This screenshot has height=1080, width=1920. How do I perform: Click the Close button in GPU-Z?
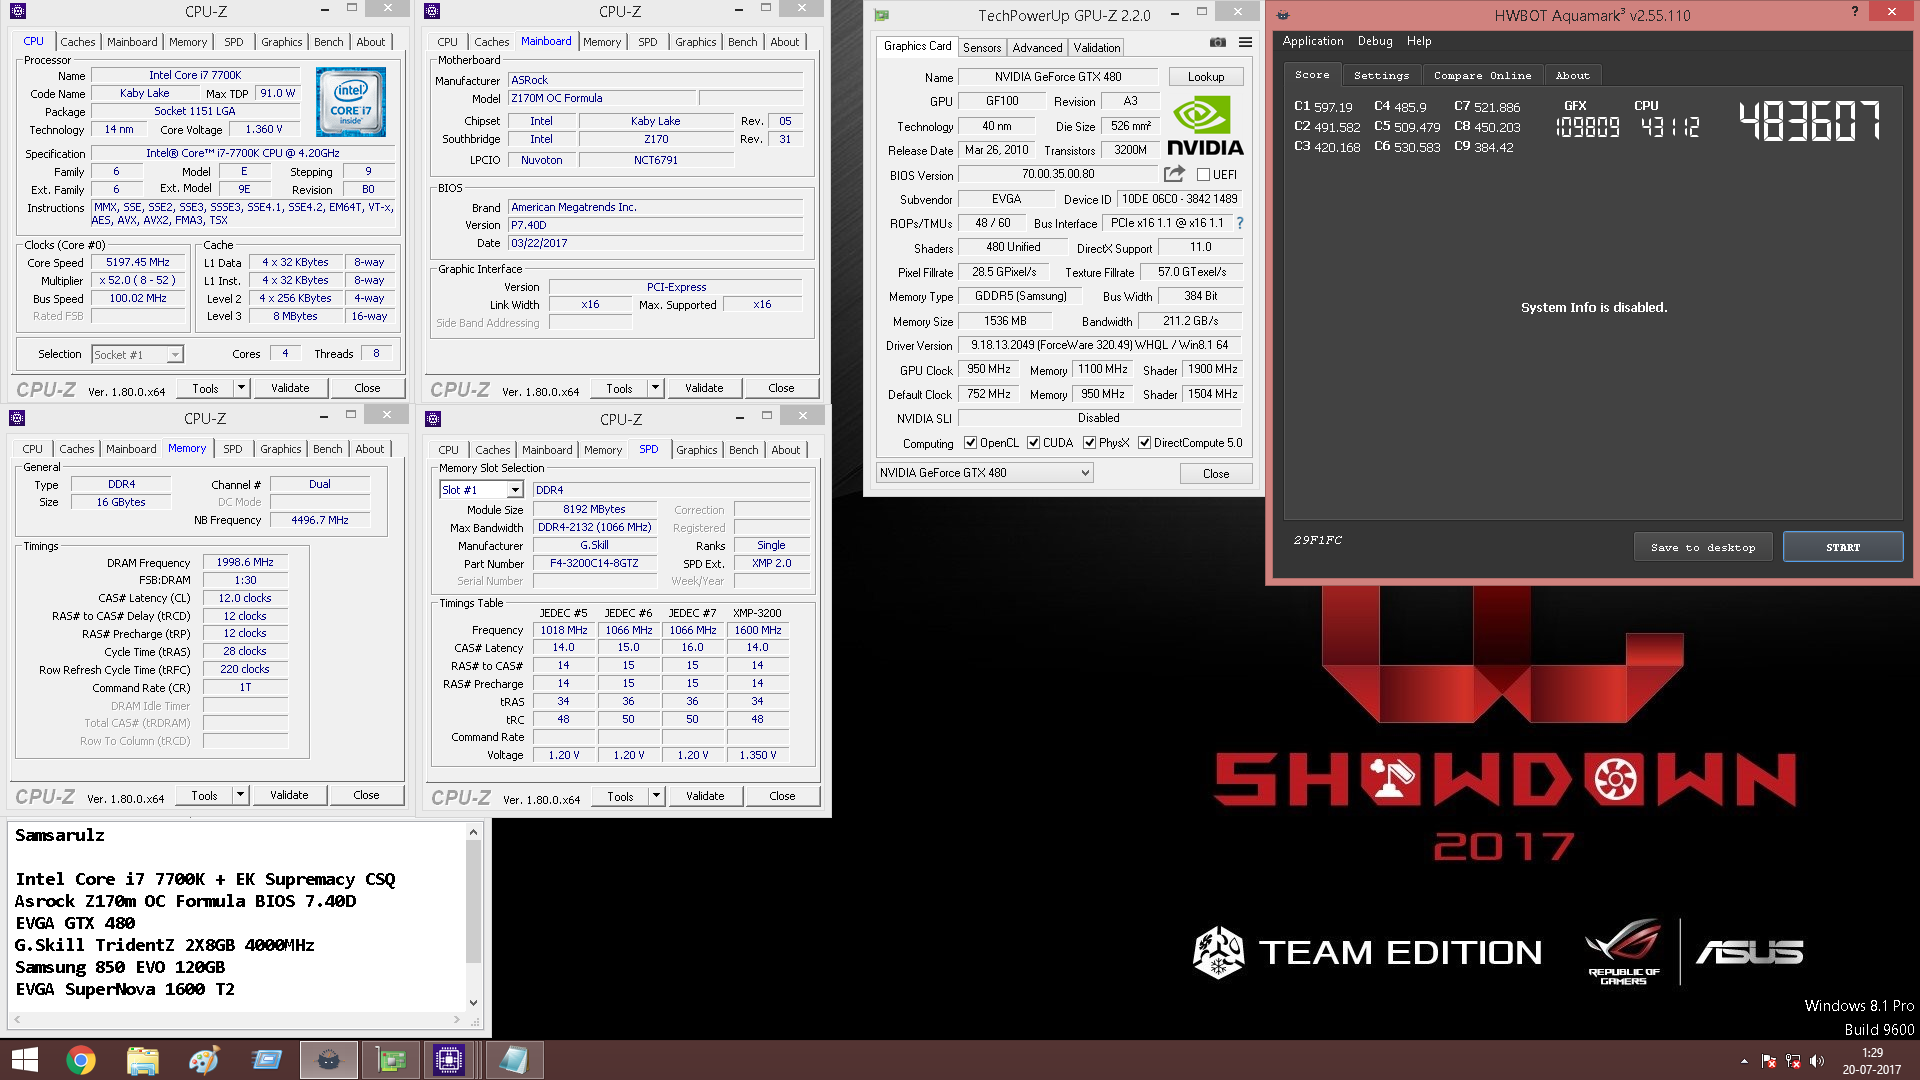pyautogui.click(x=1216, y=473)
